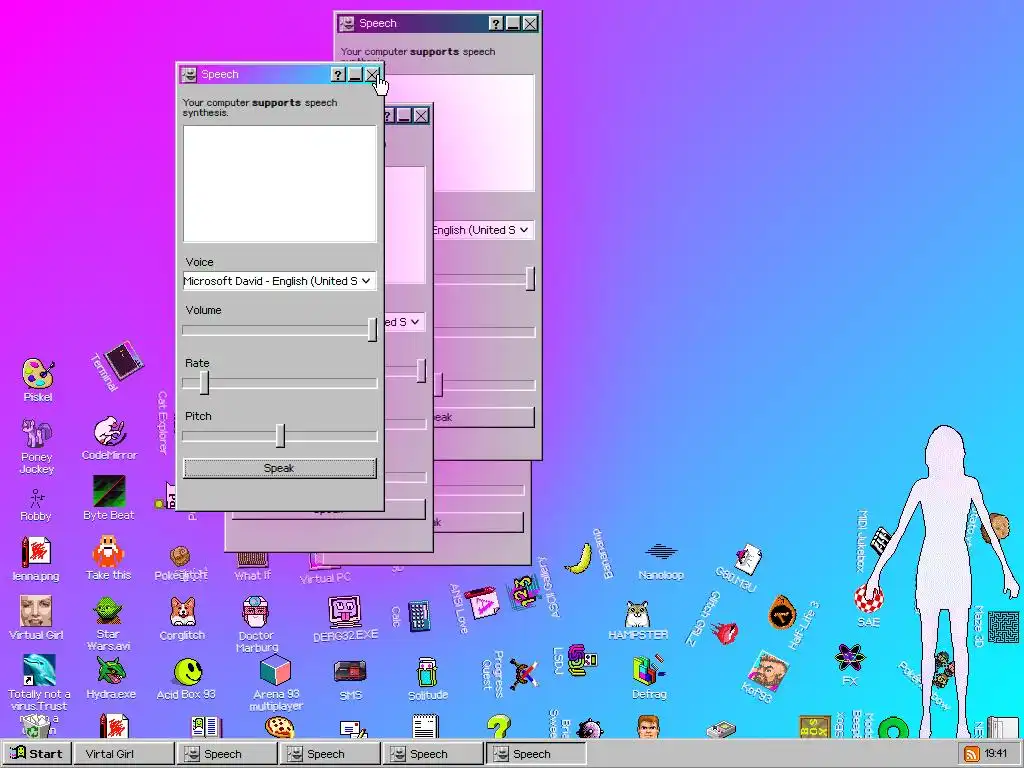Screen dimensions: 1024x768
Task: Open the Maze 3D icon
Action: coord(1003,626)
